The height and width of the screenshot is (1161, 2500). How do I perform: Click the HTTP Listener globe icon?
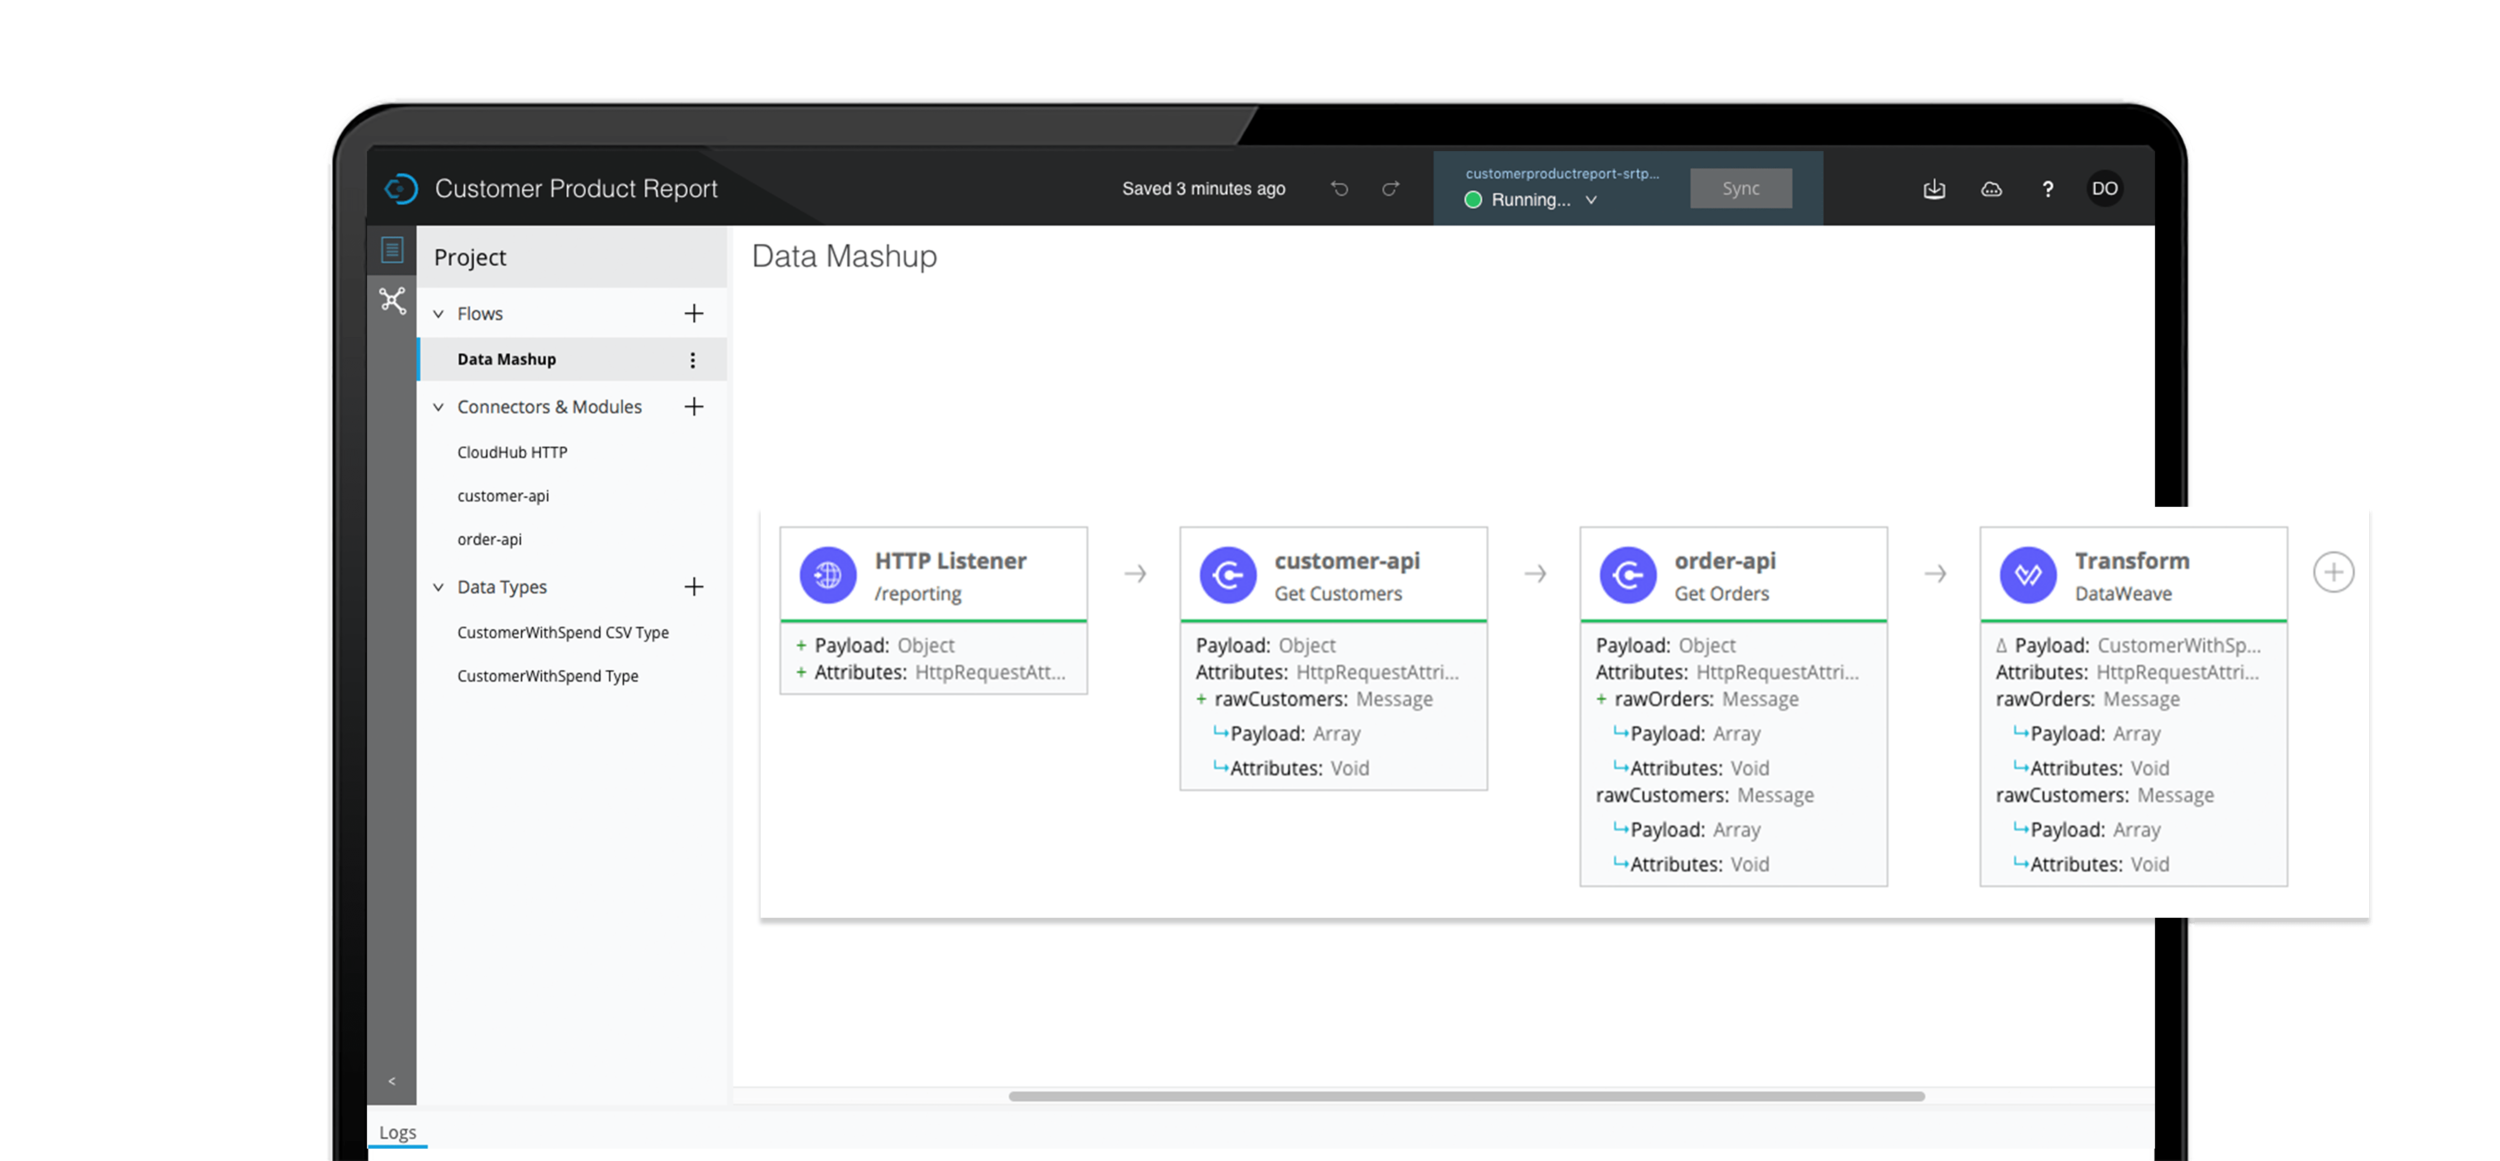[x=827, y=575]
